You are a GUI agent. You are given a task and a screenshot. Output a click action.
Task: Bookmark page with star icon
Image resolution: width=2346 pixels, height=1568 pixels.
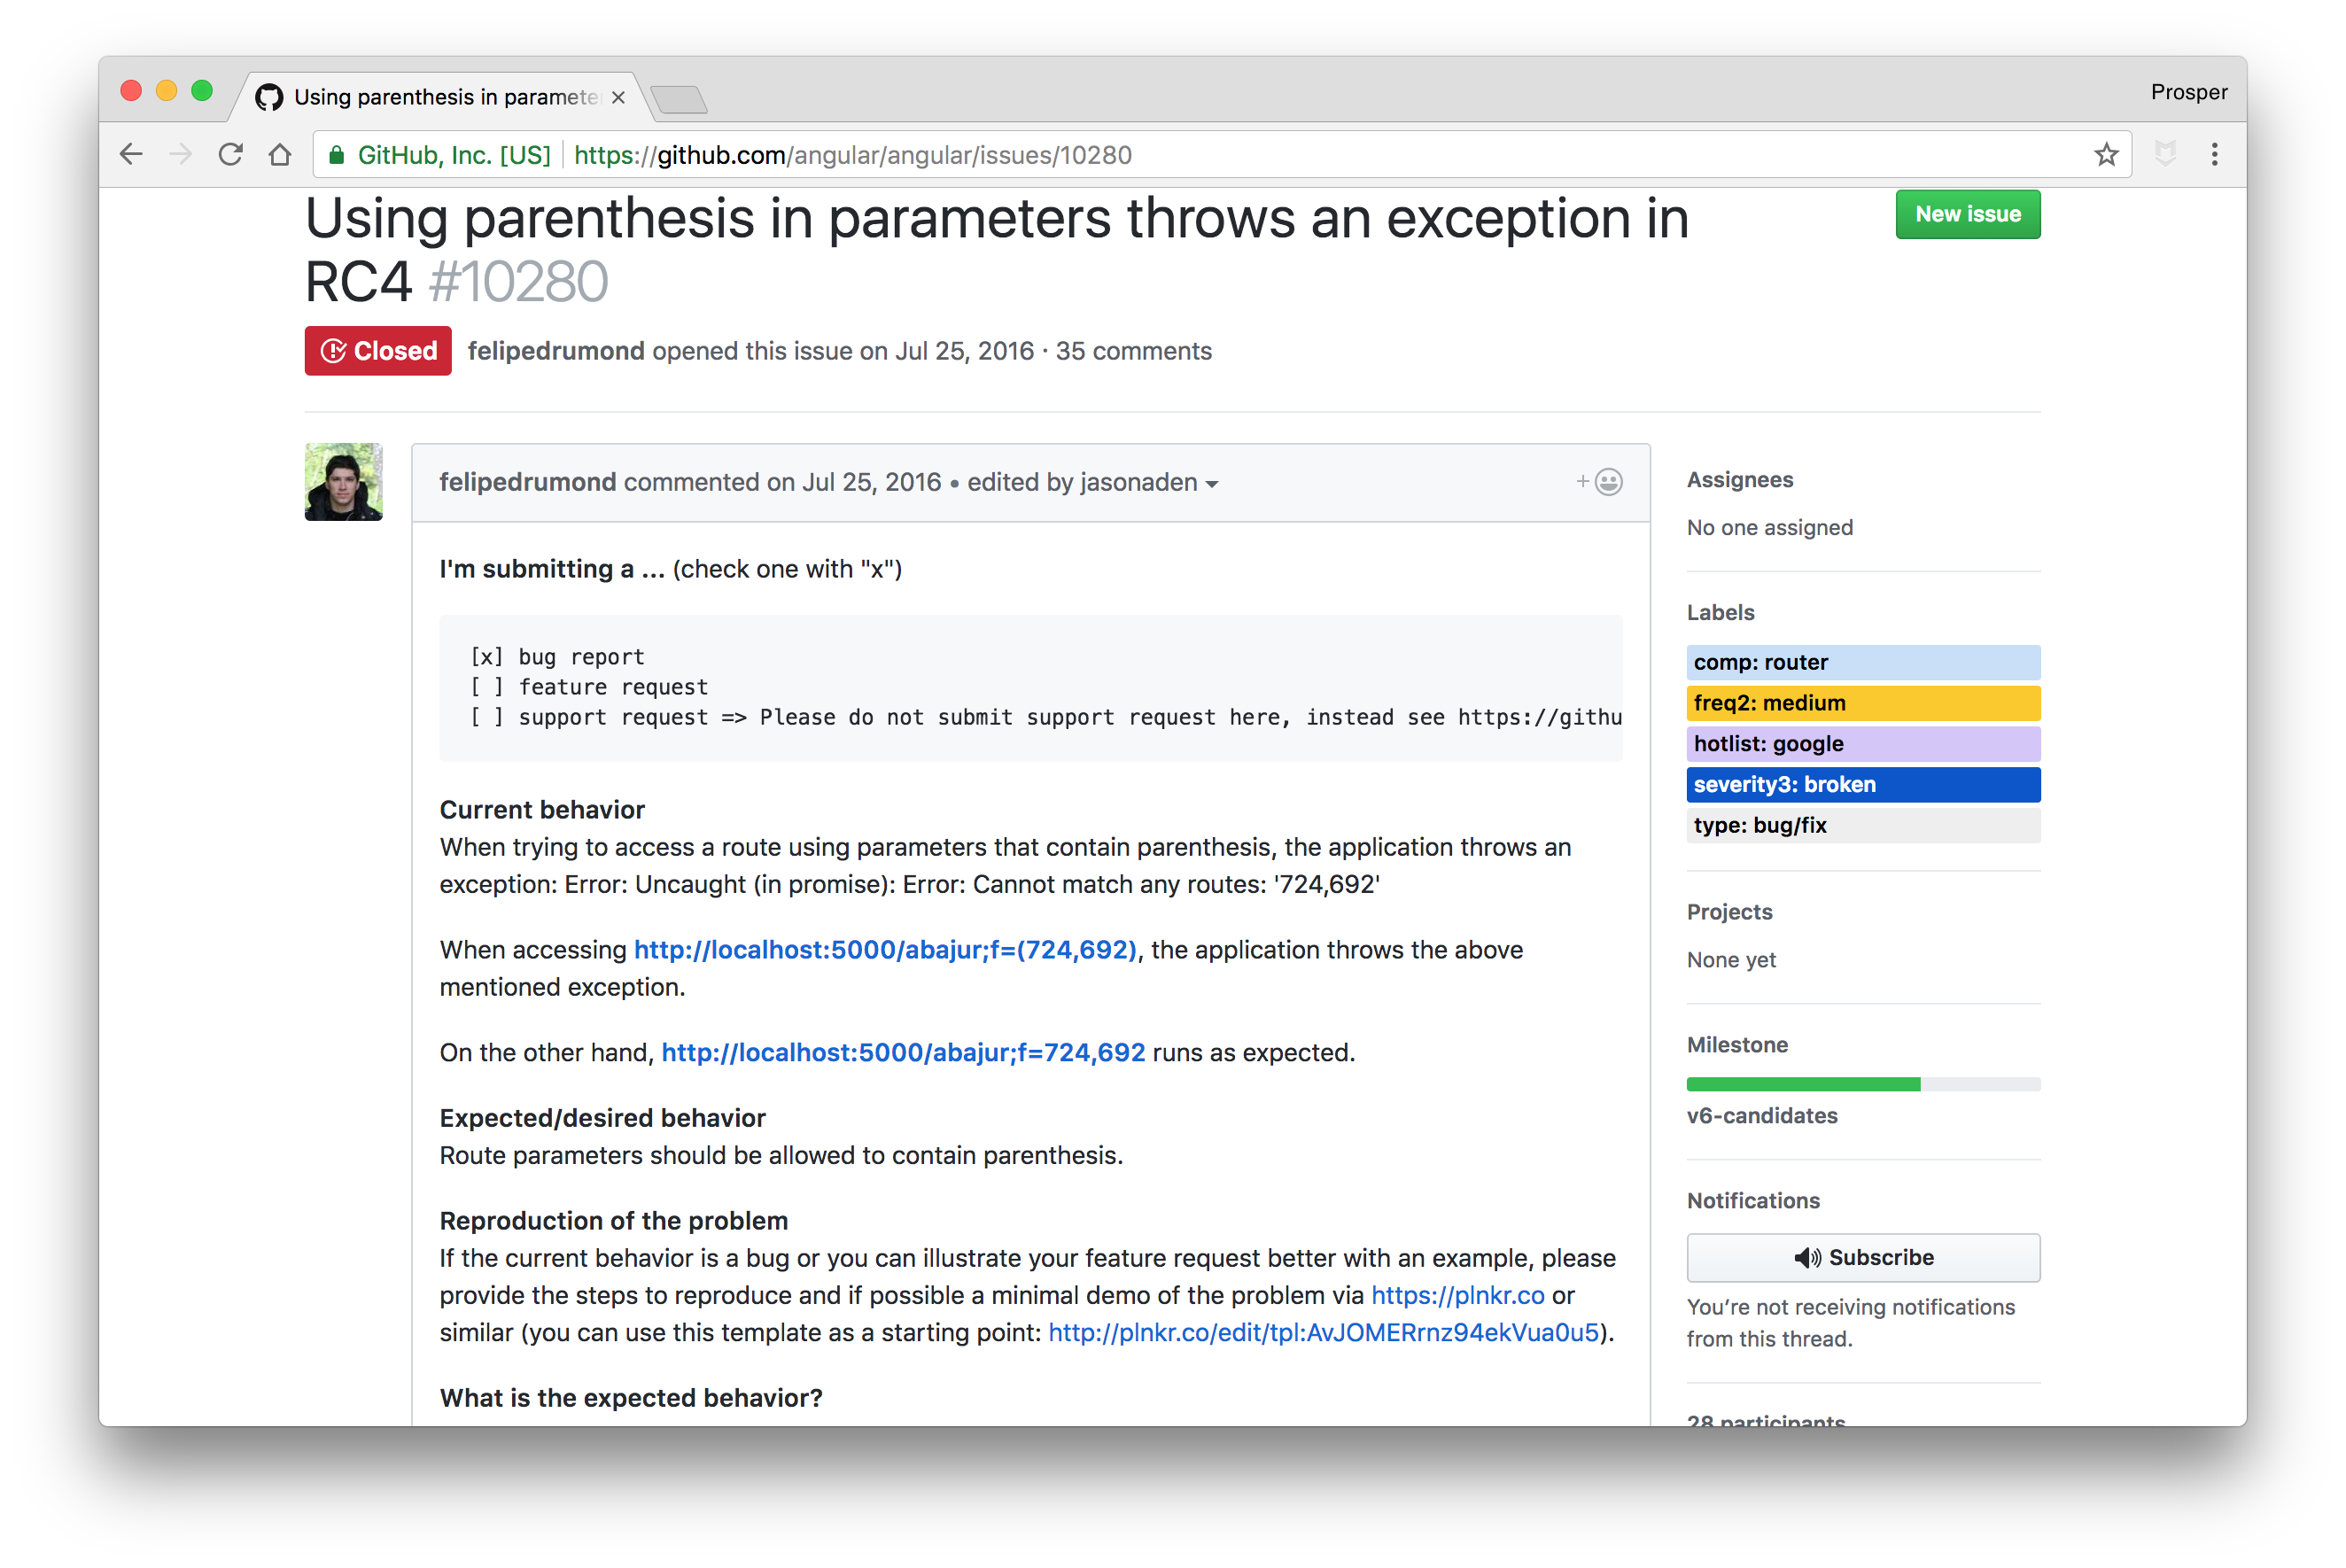pos(2106,155)
